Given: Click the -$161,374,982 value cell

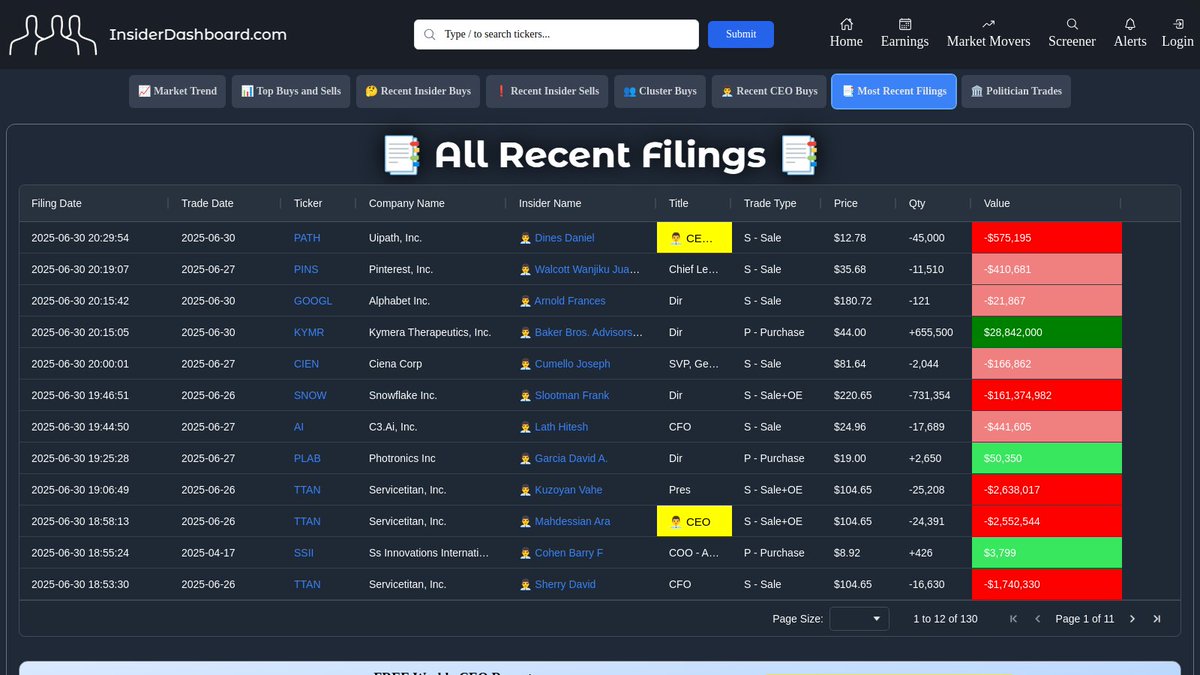Looking at the screenshot, I should pos(1047,395).
